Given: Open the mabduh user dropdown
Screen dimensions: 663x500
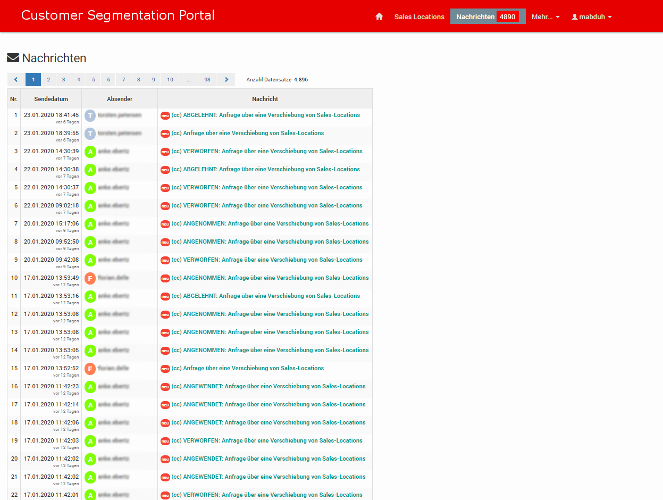Looking at the screenshot, I should 590,17.
